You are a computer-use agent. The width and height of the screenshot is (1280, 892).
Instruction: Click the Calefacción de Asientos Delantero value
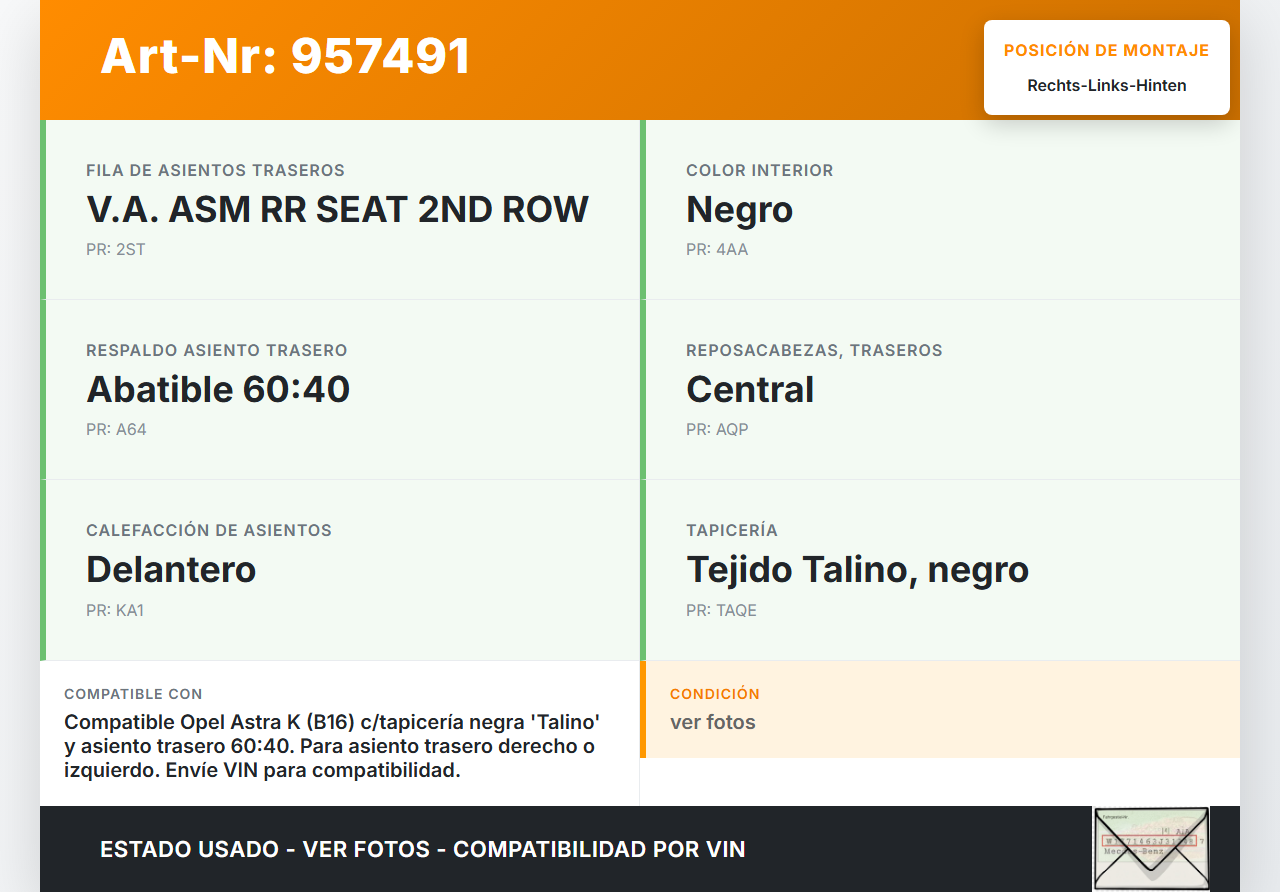click(171, 570)
